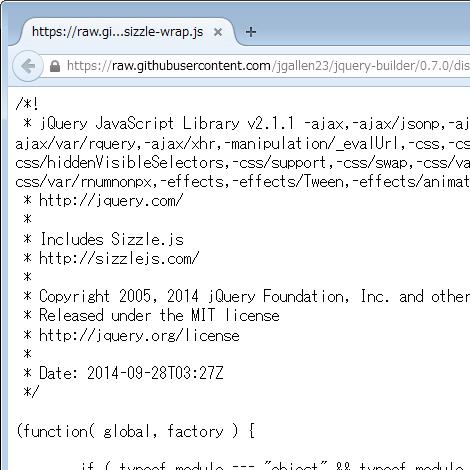
Task: Click the 'css/var/rnumnonpx' line
Action: [x=243, y=182]
